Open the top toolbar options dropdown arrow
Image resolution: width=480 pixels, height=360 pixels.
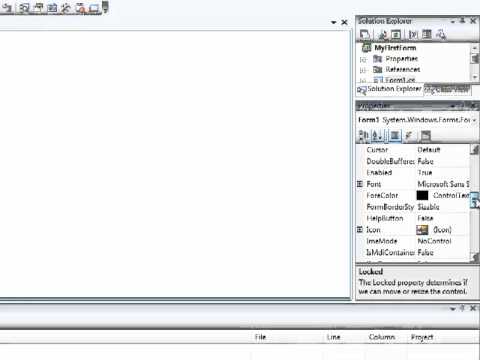105,7
